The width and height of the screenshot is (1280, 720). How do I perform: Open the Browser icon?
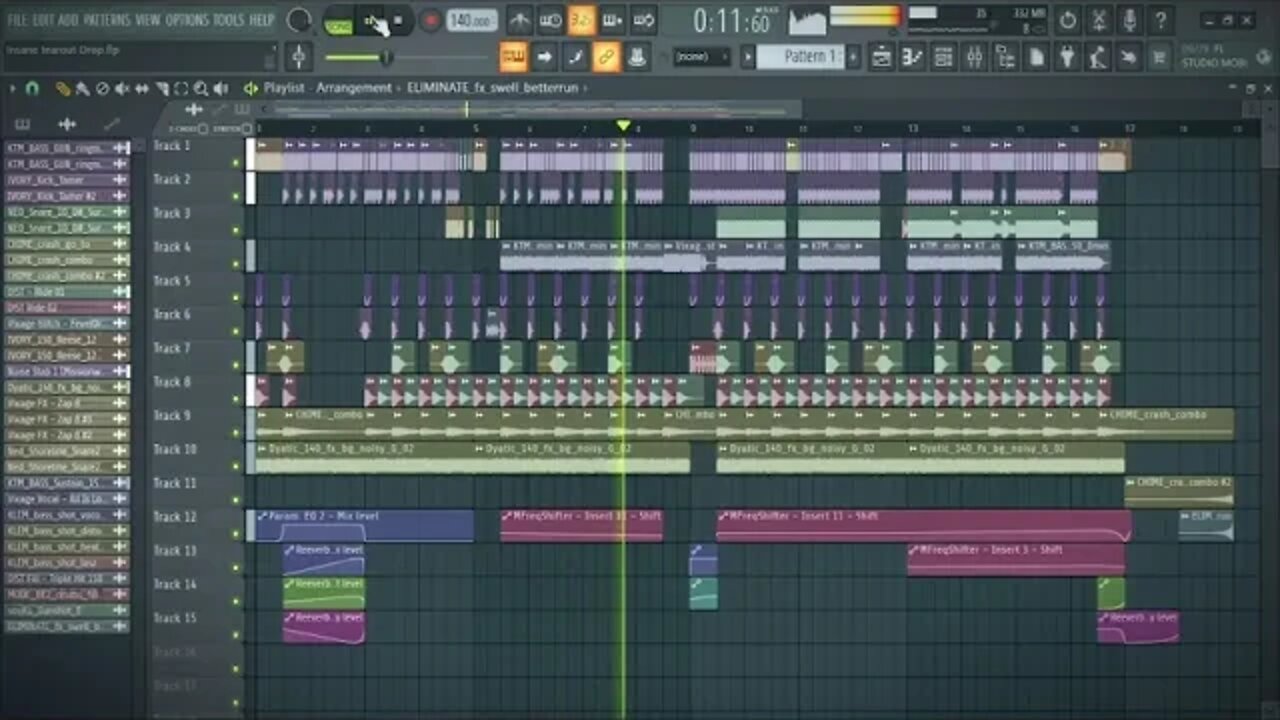click(x=1005, y=57)
